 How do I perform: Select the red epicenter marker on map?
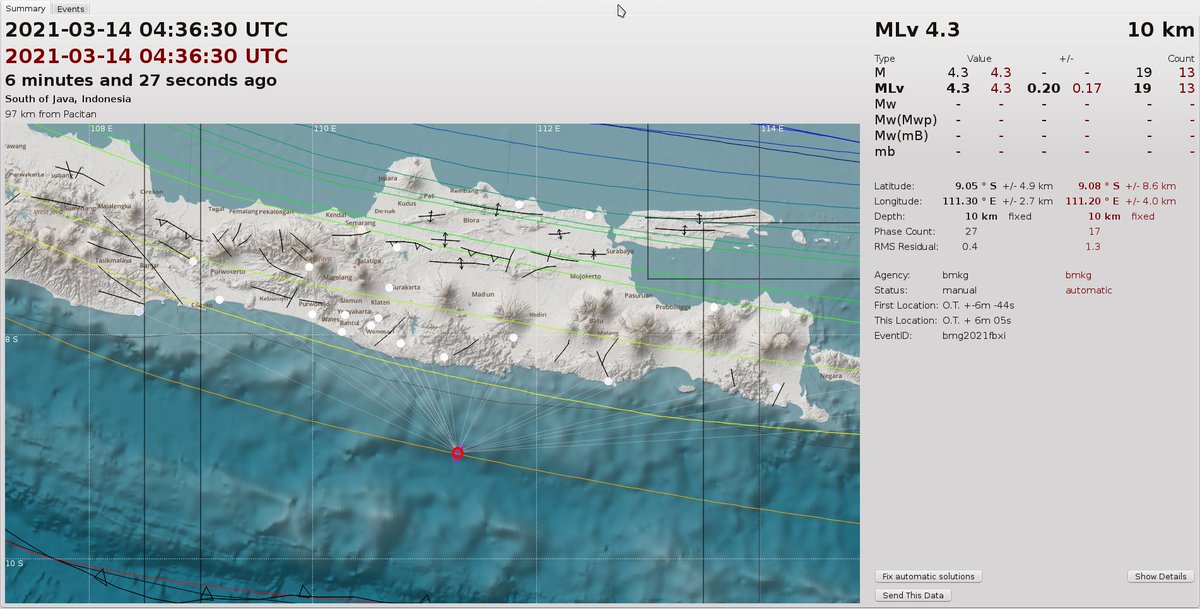(458, 453)
